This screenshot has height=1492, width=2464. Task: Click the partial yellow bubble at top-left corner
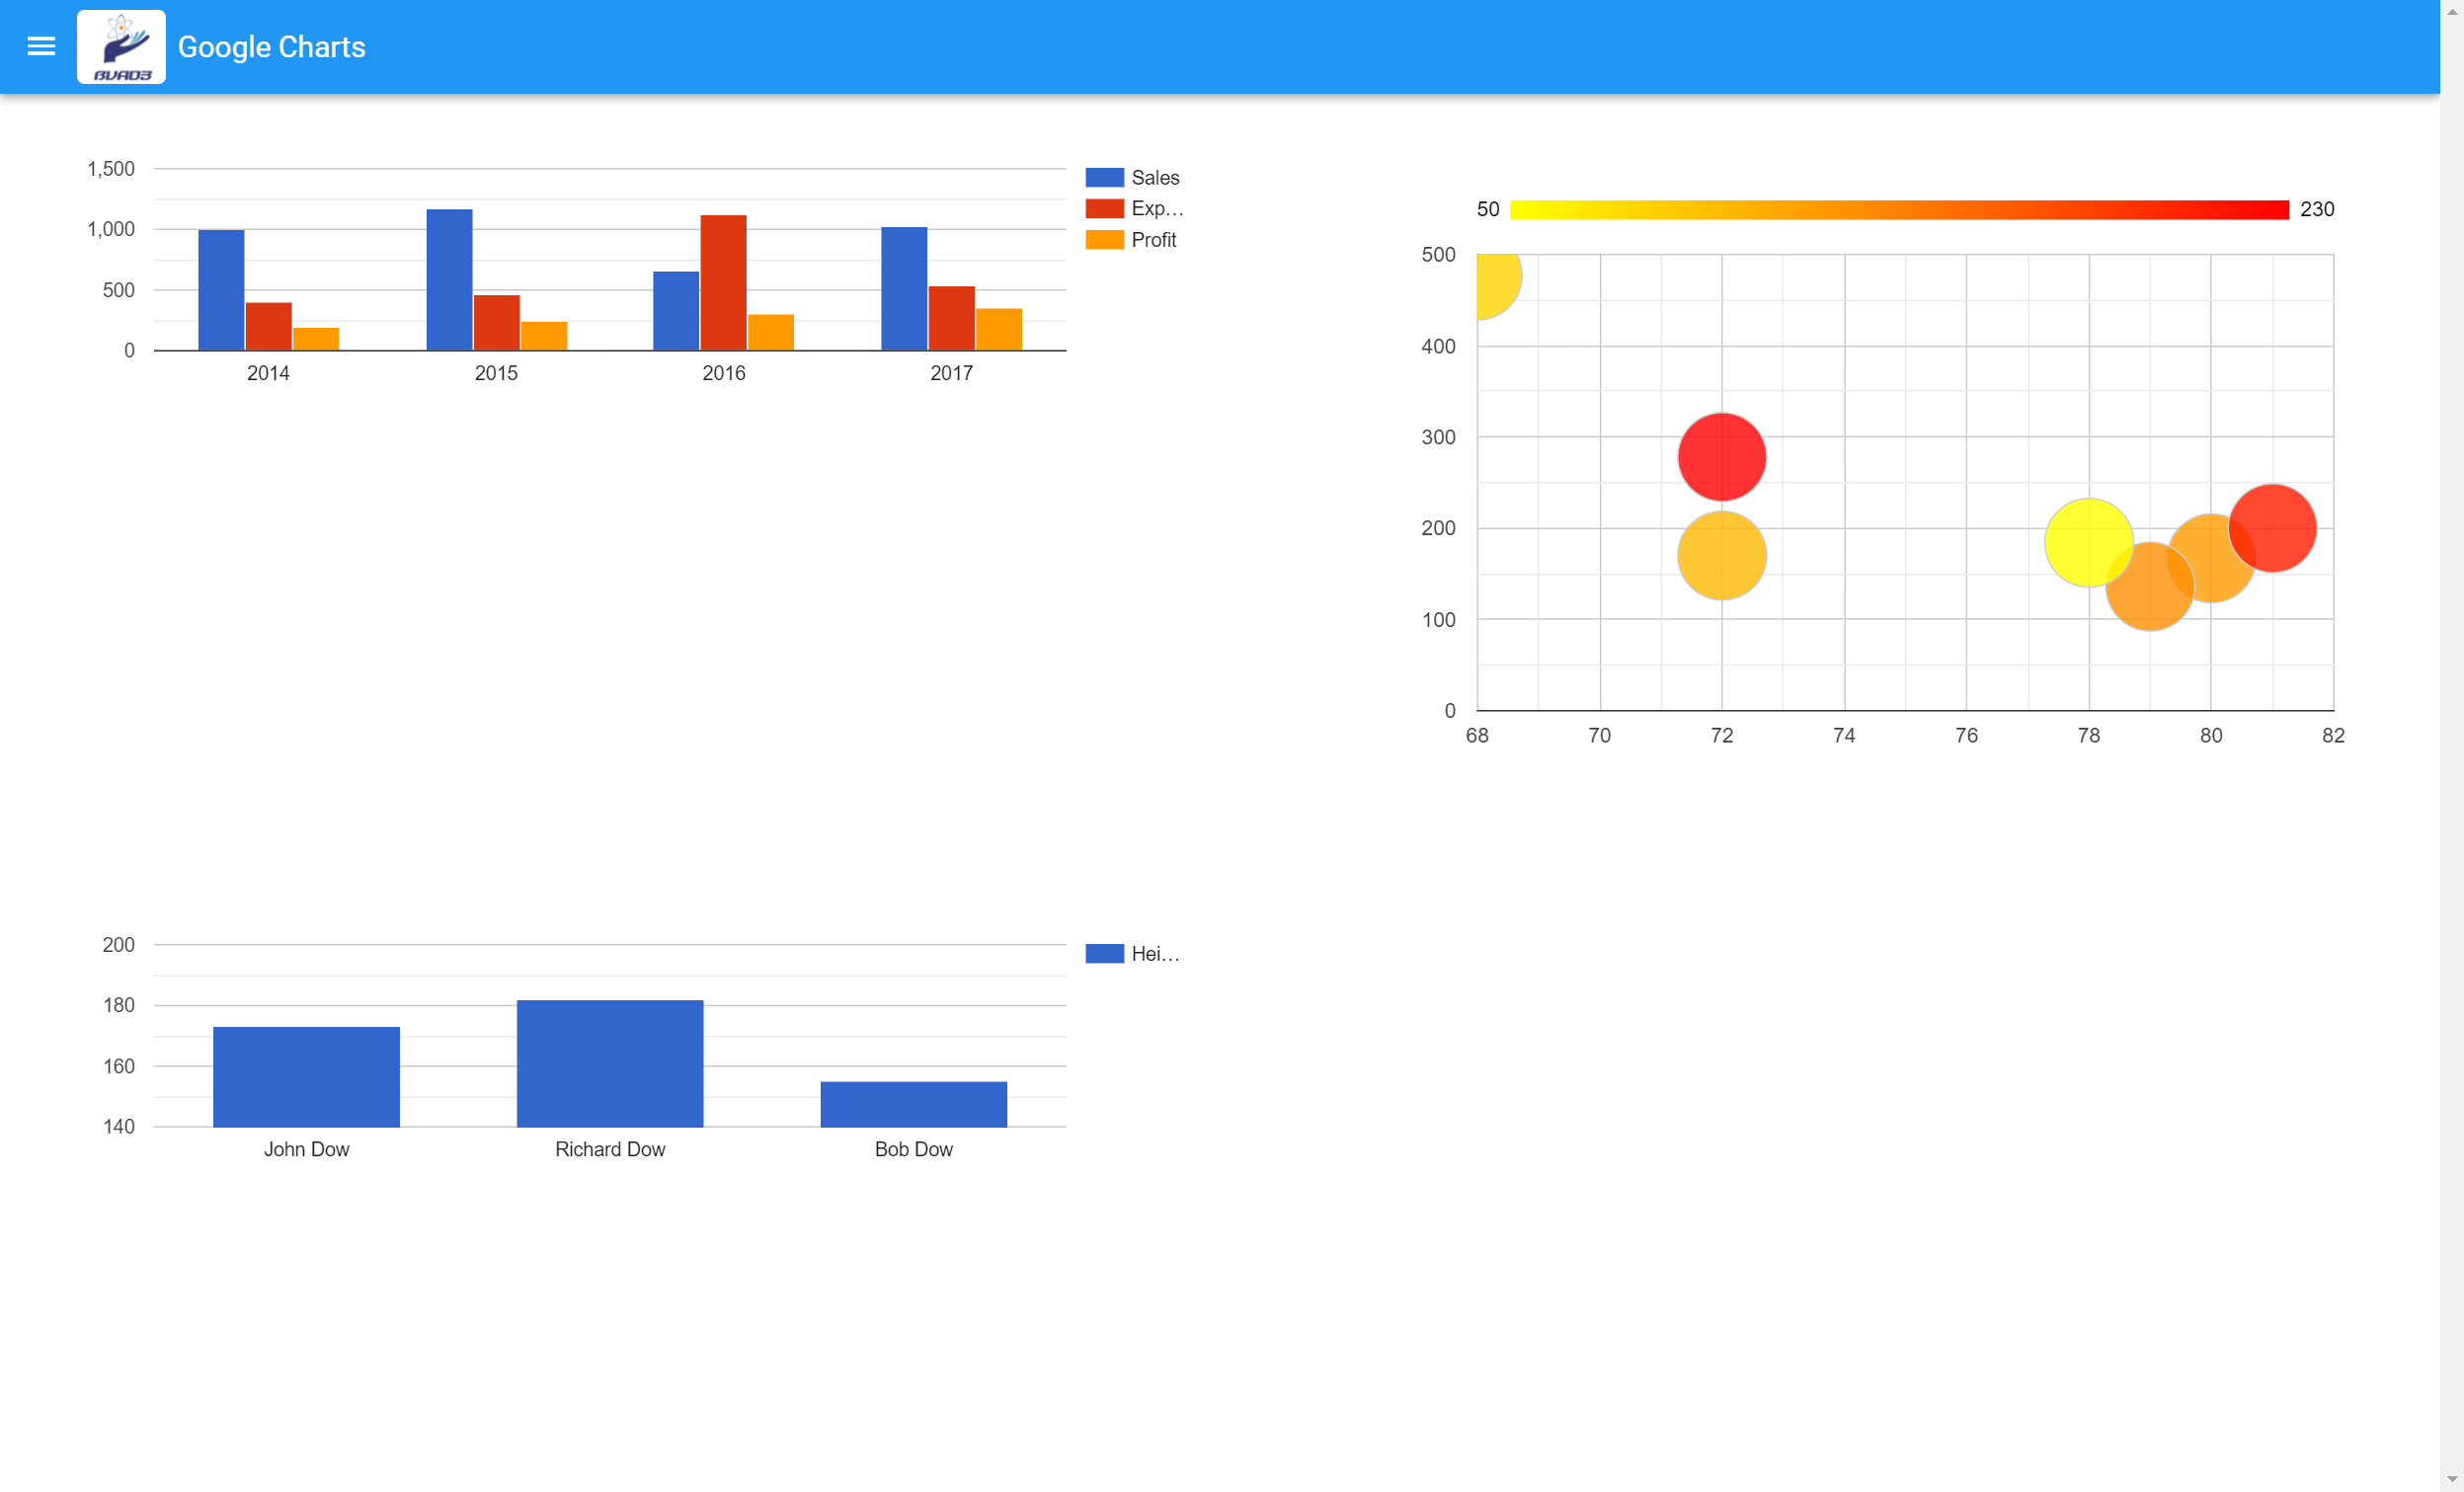pyautogui.click(x=1496, y=282)
